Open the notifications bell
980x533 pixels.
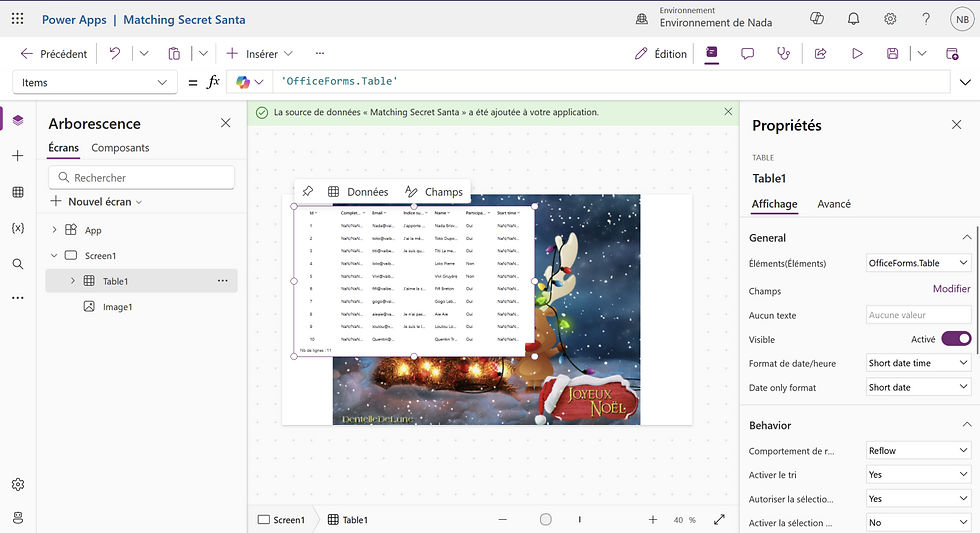(853, 19)
